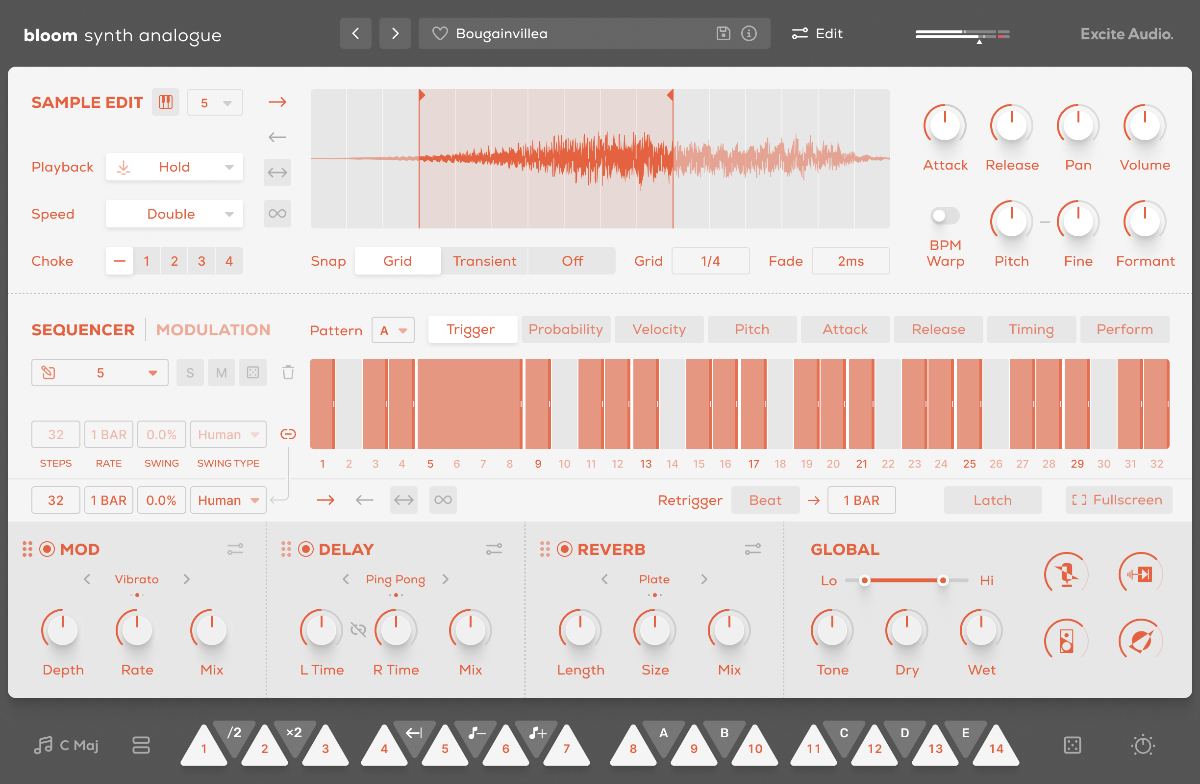Select the Perform sequencer tab
Image resolution: width=1200 pixels, height=784 pixels.
(1125, 329)
